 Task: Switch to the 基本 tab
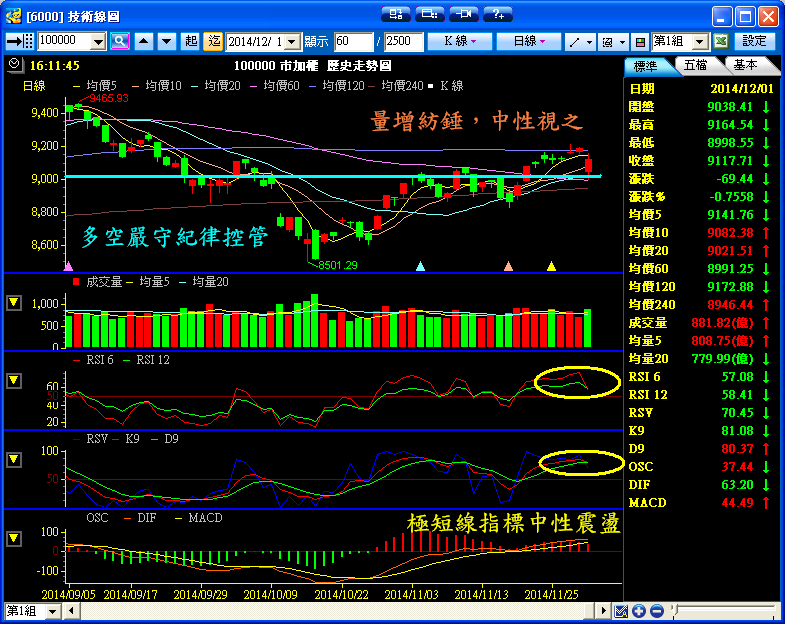(x=745, y=65)
